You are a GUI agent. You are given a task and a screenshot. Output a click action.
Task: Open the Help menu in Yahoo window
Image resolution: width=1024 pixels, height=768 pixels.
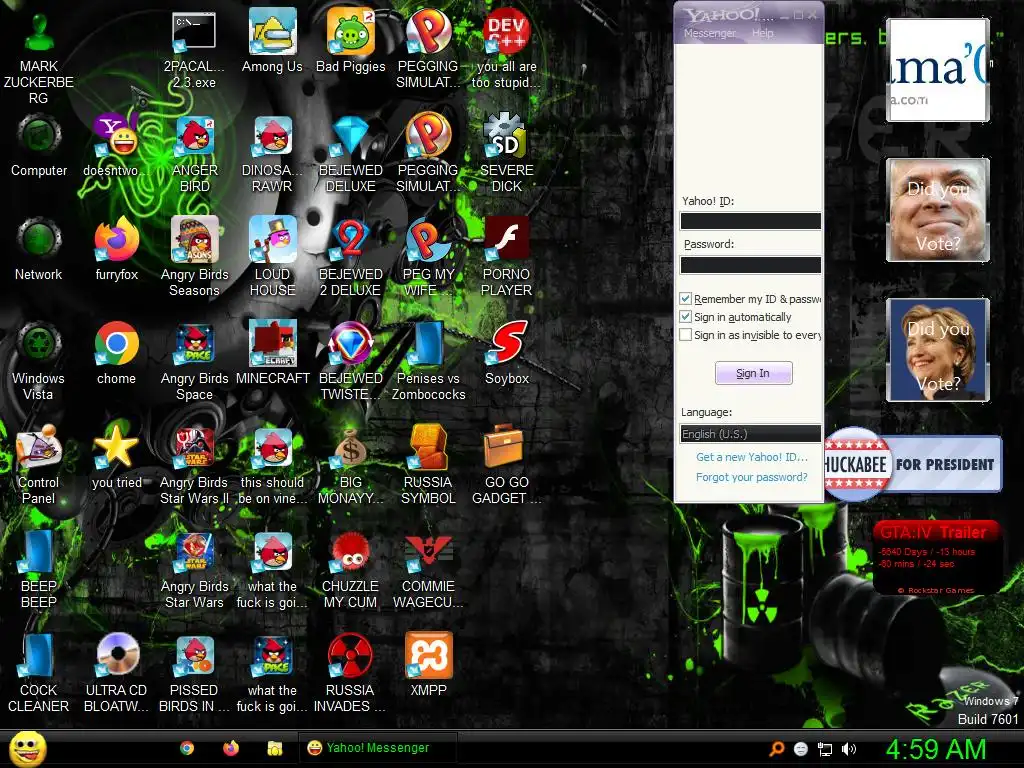tap(762, 33)
